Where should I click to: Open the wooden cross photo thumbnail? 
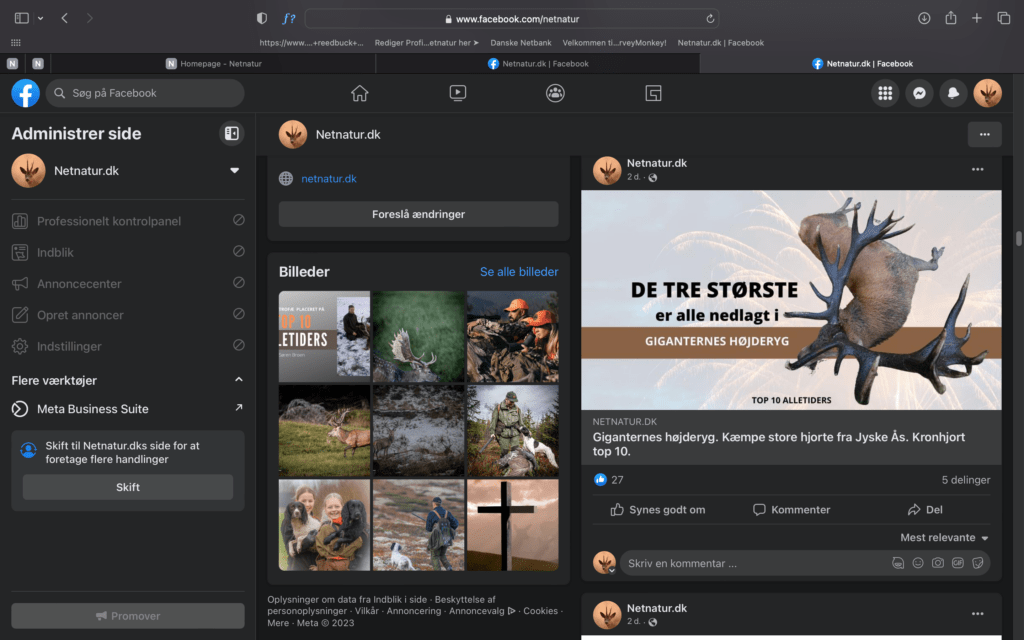coord(512,525)
